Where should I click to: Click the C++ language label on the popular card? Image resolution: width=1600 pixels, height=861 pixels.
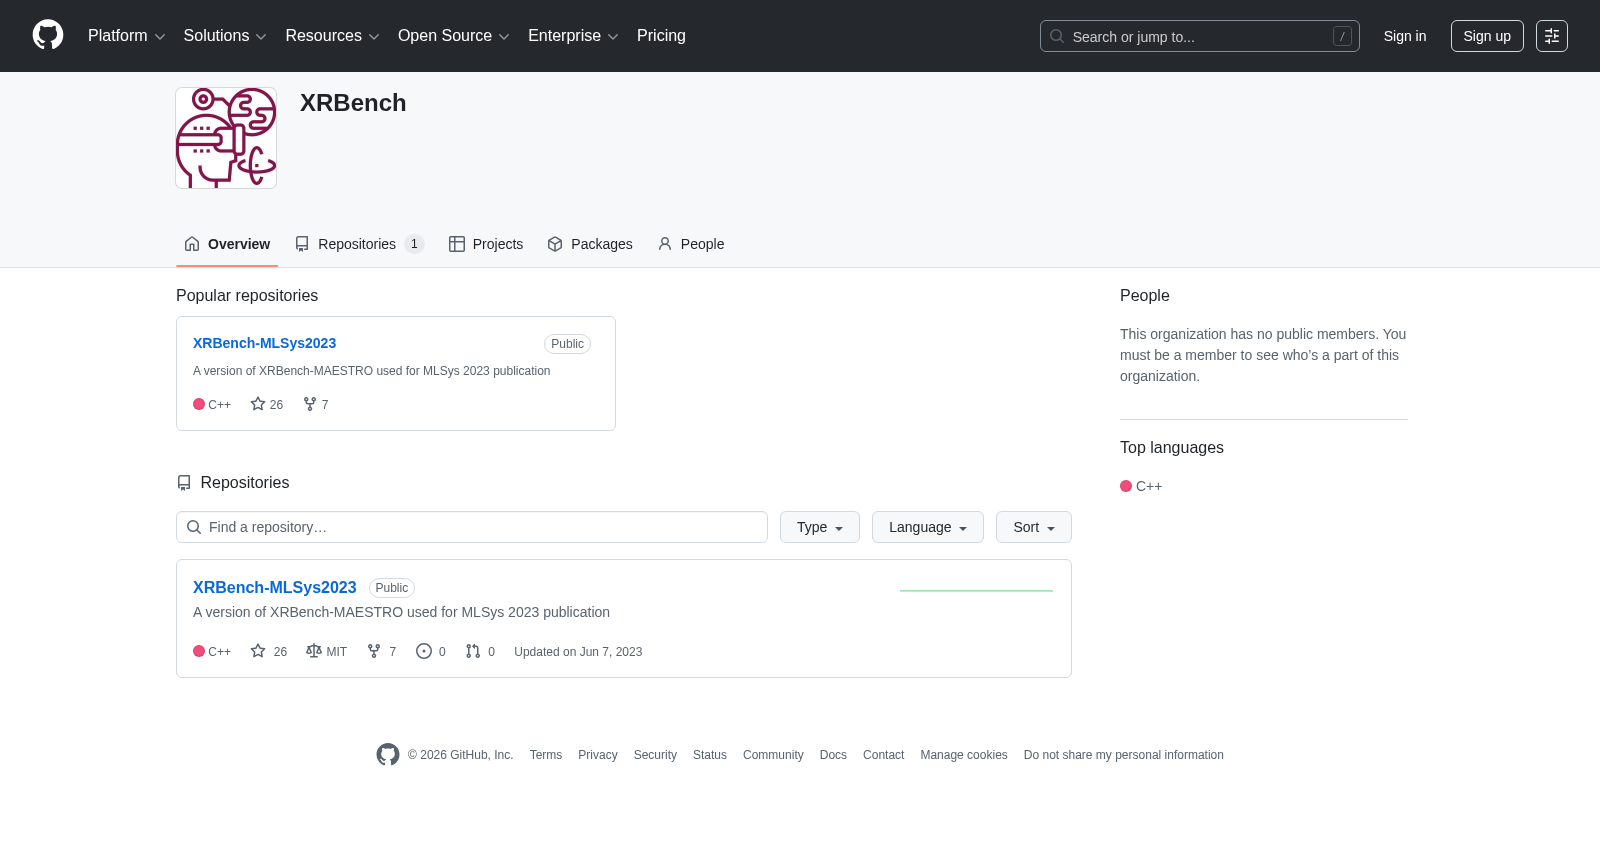point(212,404)
